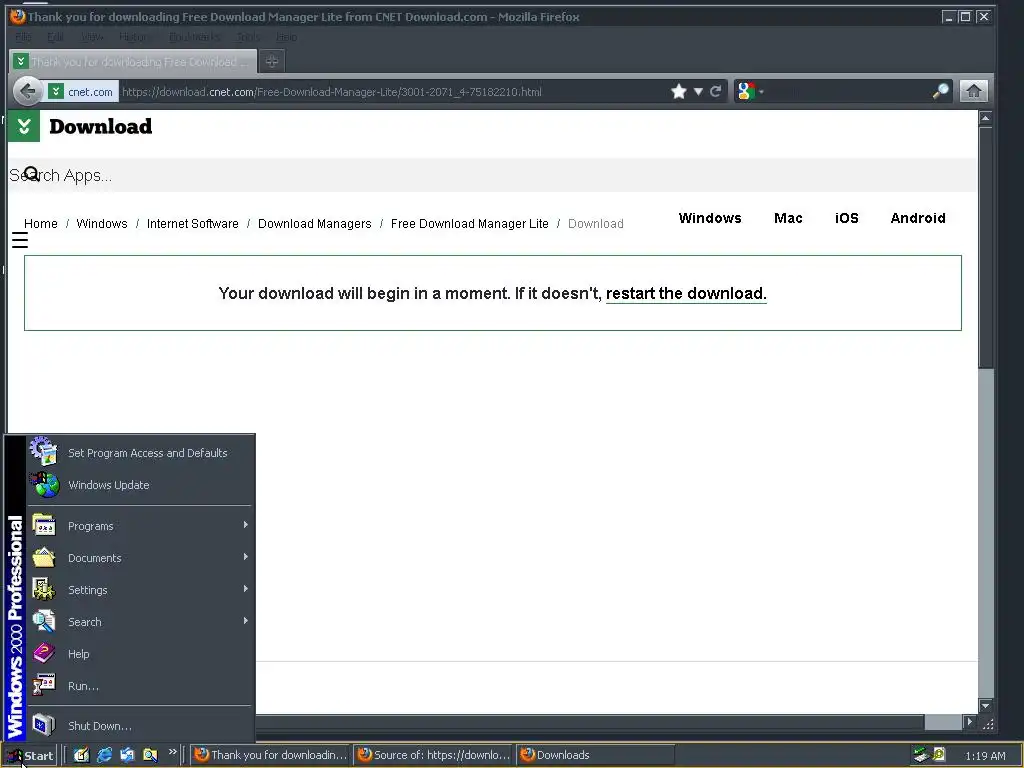Open Help from the Start menu
Image resolution: width=1024 pixels, height=768 pixels.
(x=140, y=654)
